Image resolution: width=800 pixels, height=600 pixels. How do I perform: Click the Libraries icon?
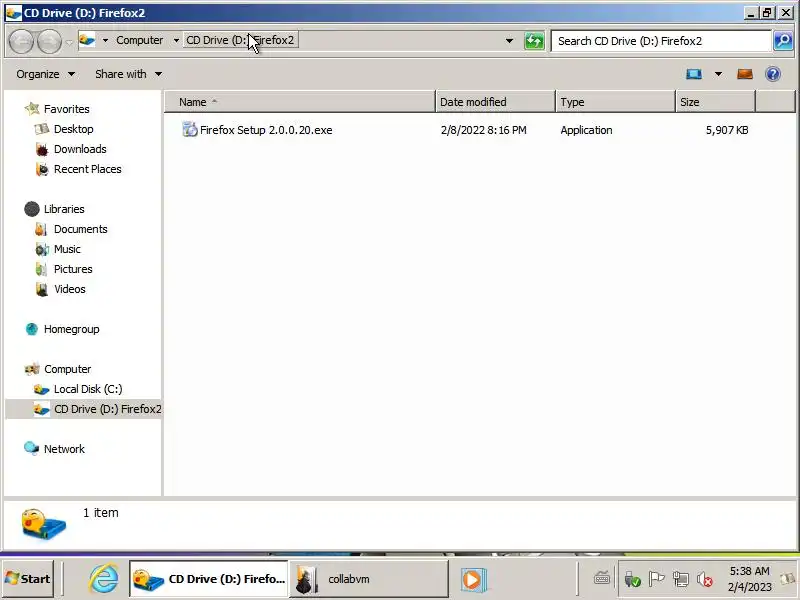tap(32, 209)
